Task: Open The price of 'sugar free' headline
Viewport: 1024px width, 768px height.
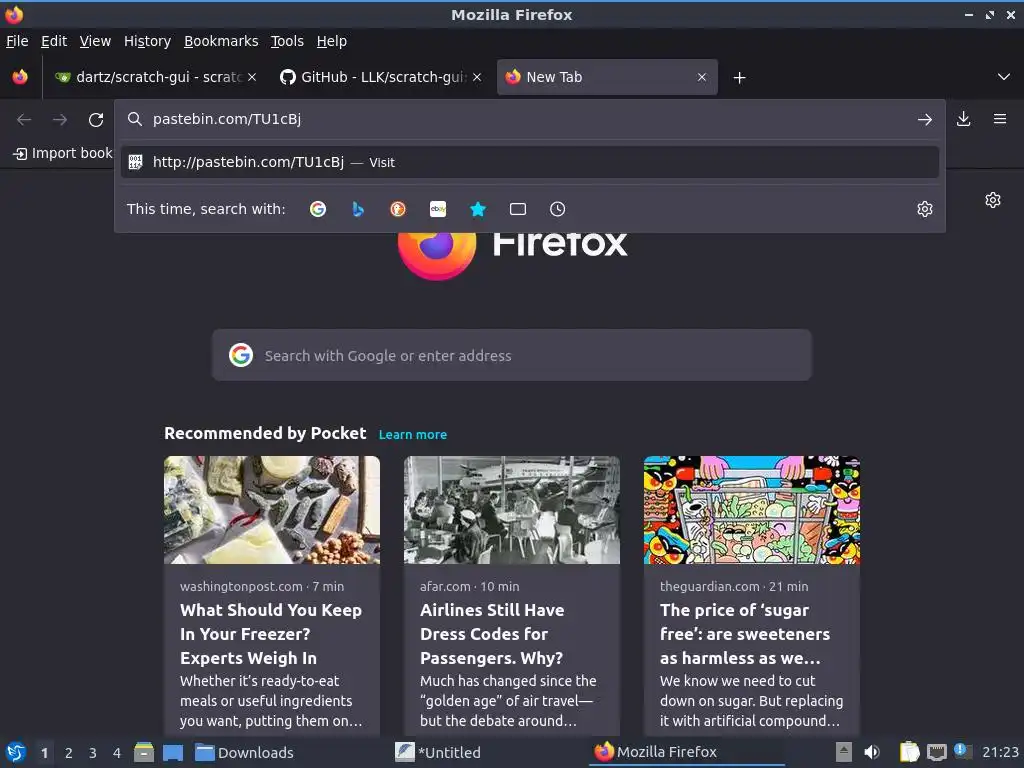Action: [x=745, y=634]
